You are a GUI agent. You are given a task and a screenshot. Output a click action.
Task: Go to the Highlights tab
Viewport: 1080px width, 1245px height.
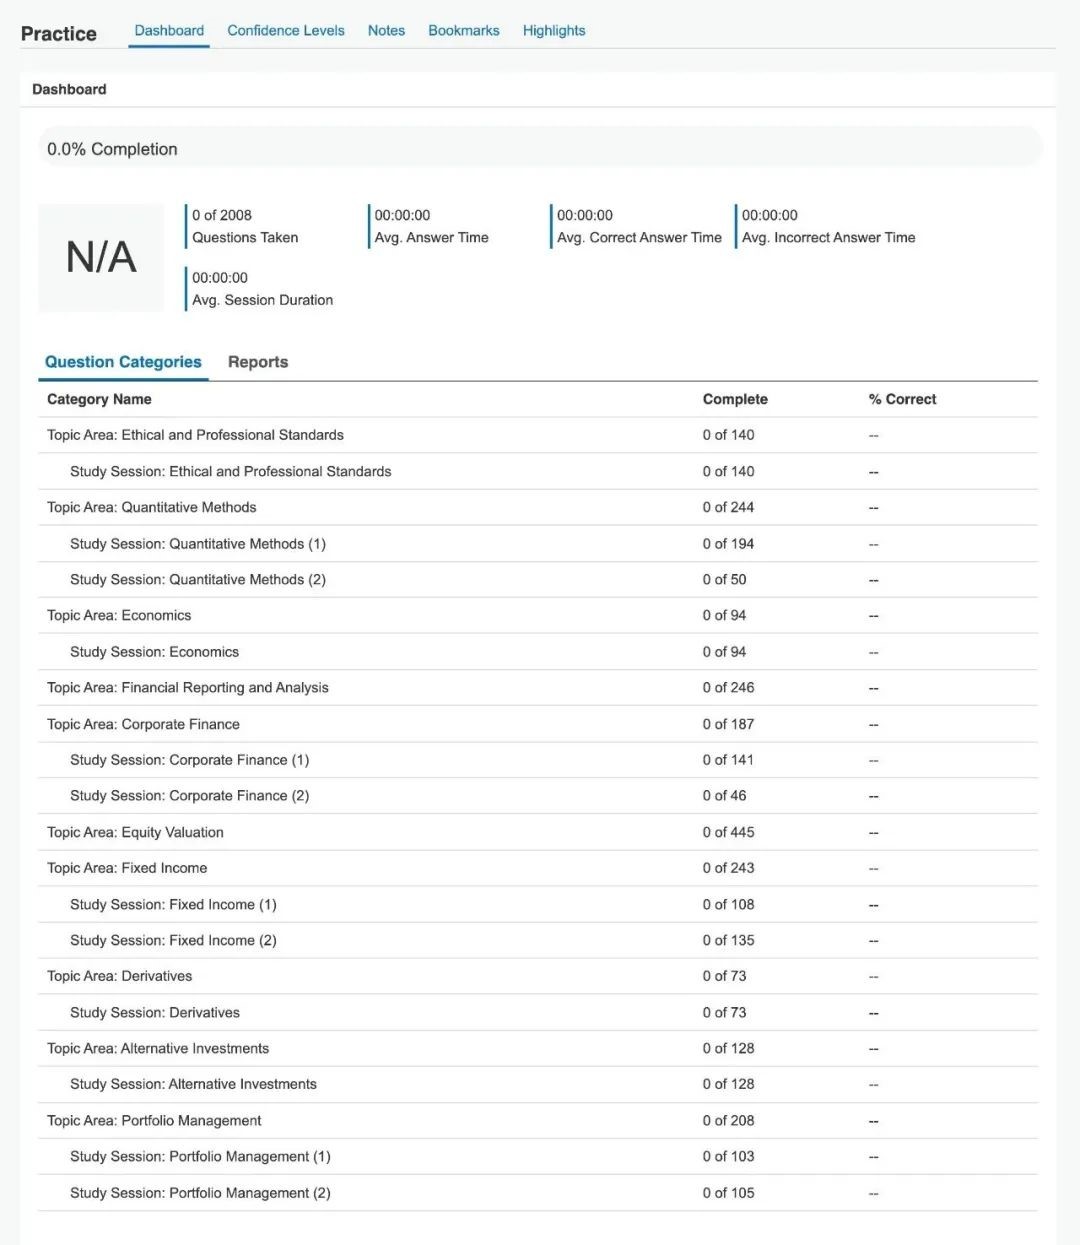554,31
